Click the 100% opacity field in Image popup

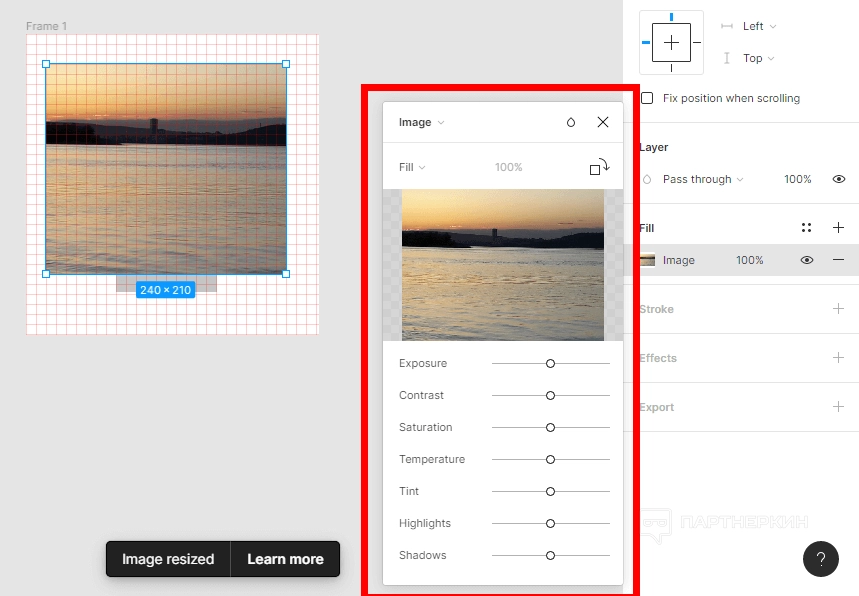pos(508,167)
